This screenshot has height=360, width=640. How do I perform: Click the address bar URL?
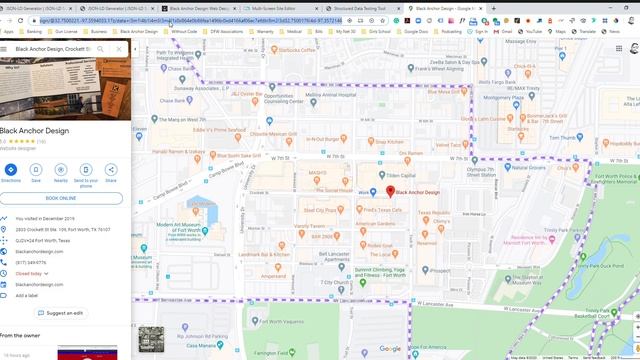click(x=191, y=20)
